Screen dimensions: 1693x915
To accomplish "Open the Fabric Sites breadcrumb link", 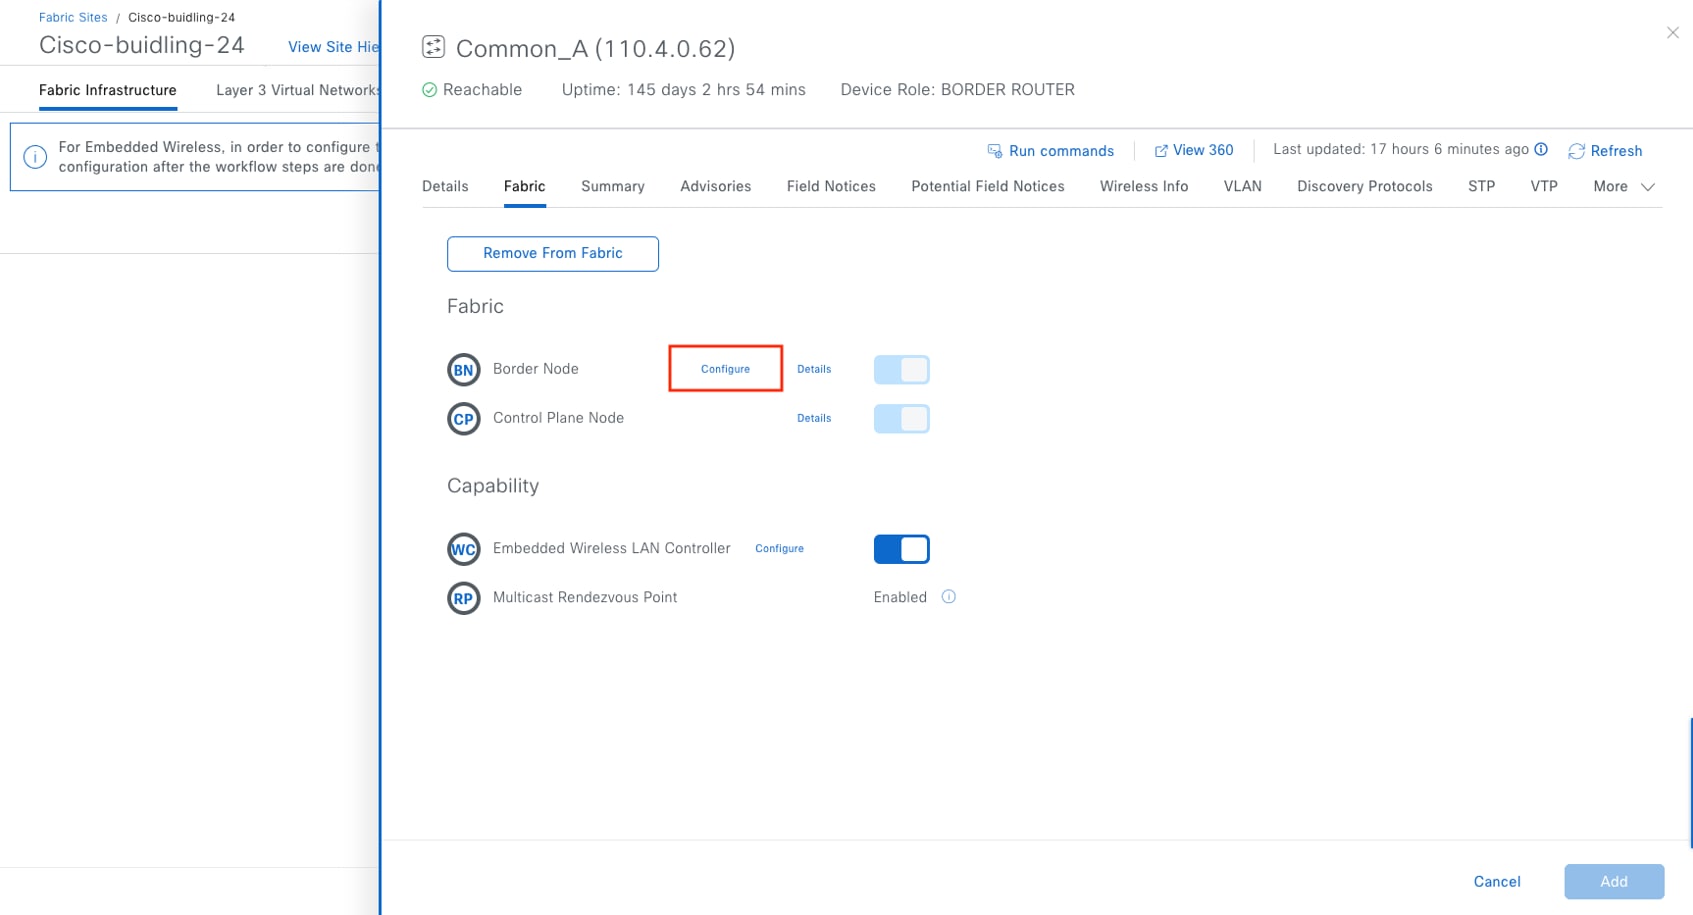I will pyautogui.click(x=72, y=17).
